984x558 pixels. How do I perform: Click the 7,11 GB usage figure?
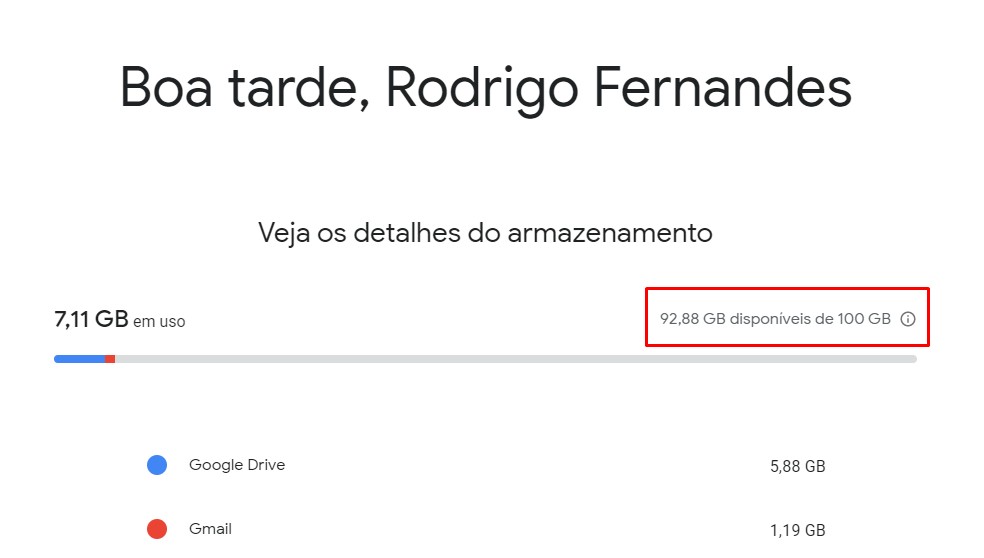[92, 319]
